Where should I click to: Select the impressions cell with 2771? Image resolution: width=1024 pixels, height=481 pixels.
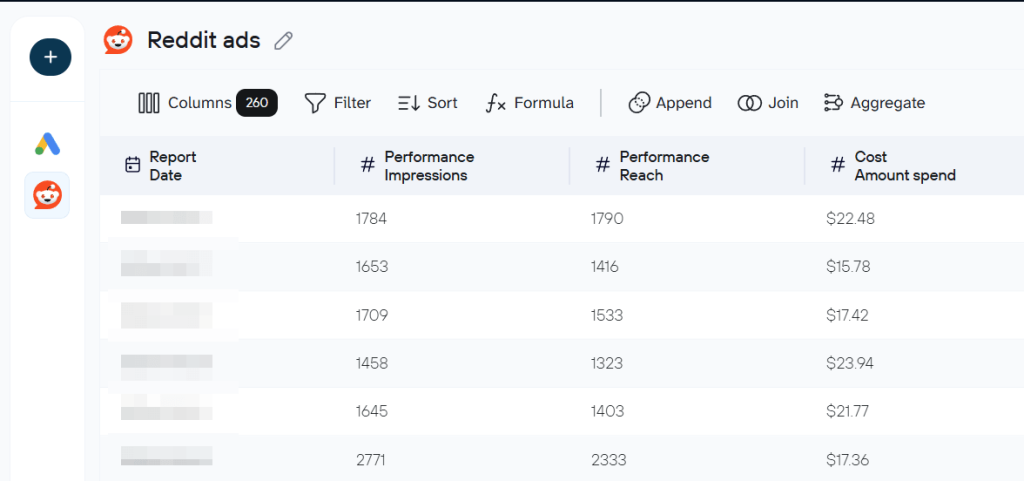pyautogui.click(x=370, y=460)
